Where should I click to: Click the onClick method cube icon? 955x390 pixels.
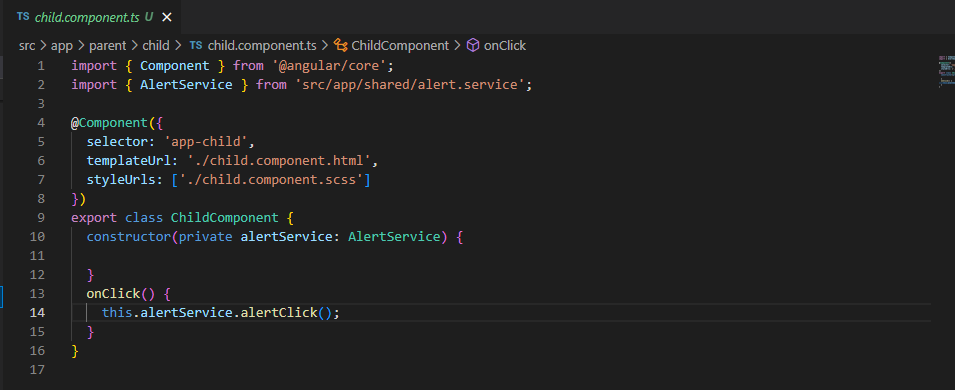[473, 46]
